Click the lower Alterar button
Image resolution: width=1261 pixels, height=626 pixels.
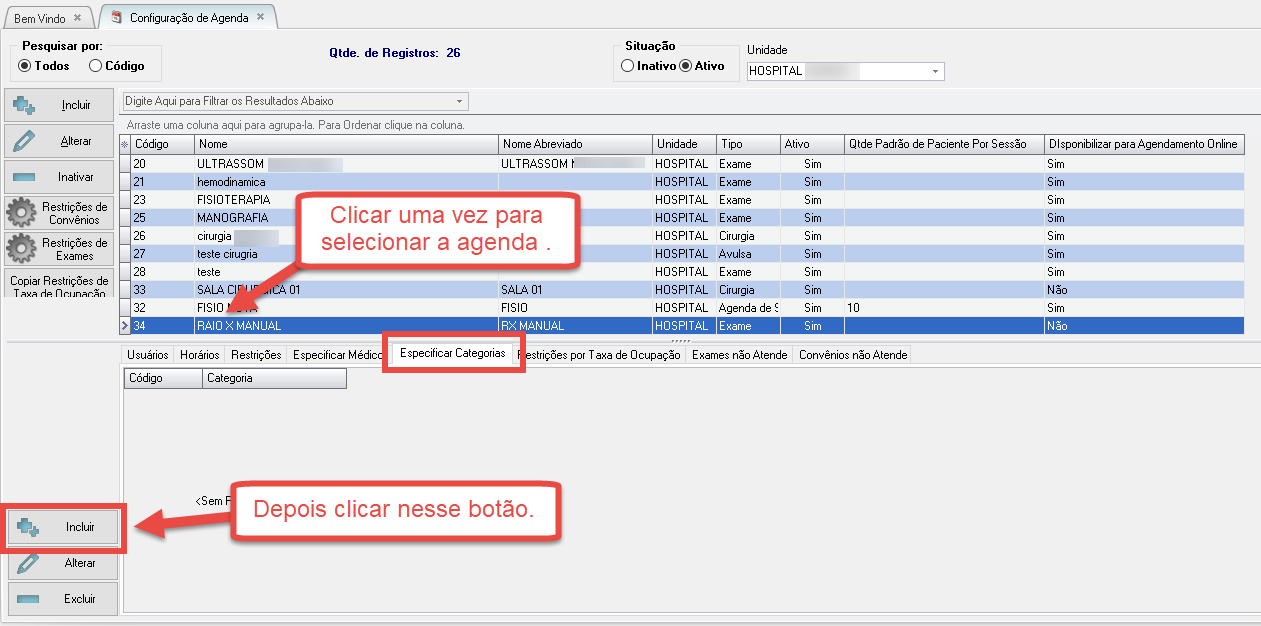(x=64, y=563)
